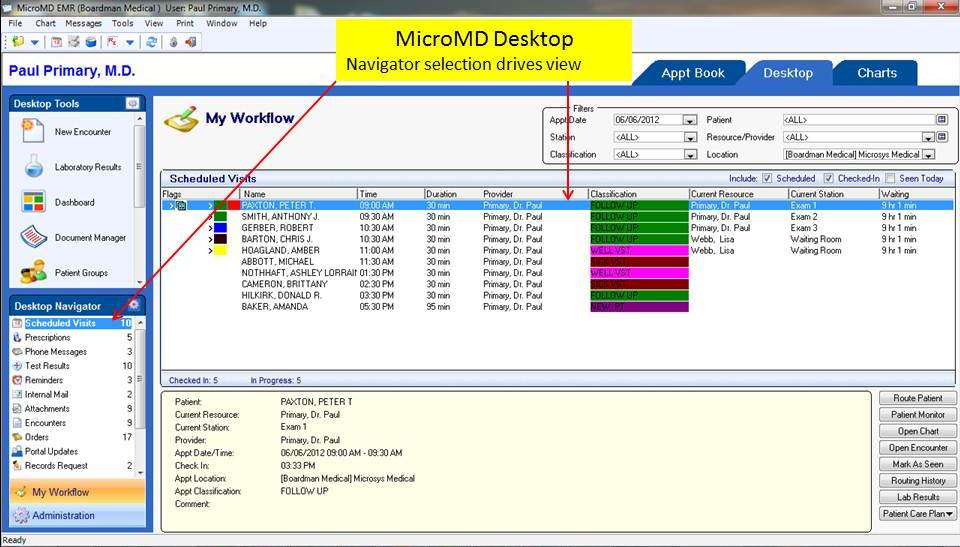This screenshot has width=960, height=547.
Task: Open the Dashboard tool icon
Action: click(33, 202)
